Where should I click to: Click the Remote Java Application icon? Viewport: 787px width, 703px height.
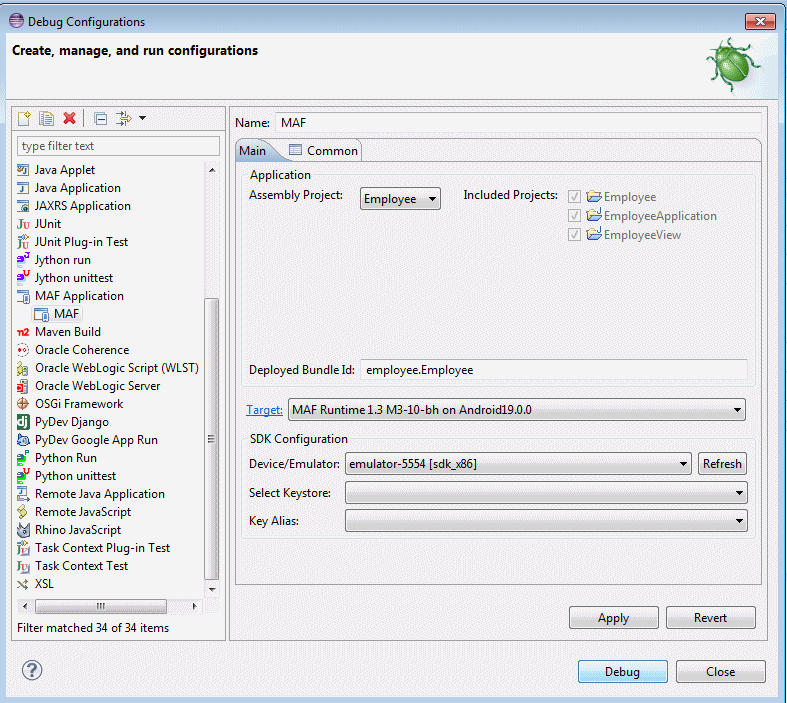[x=23, y=494]
